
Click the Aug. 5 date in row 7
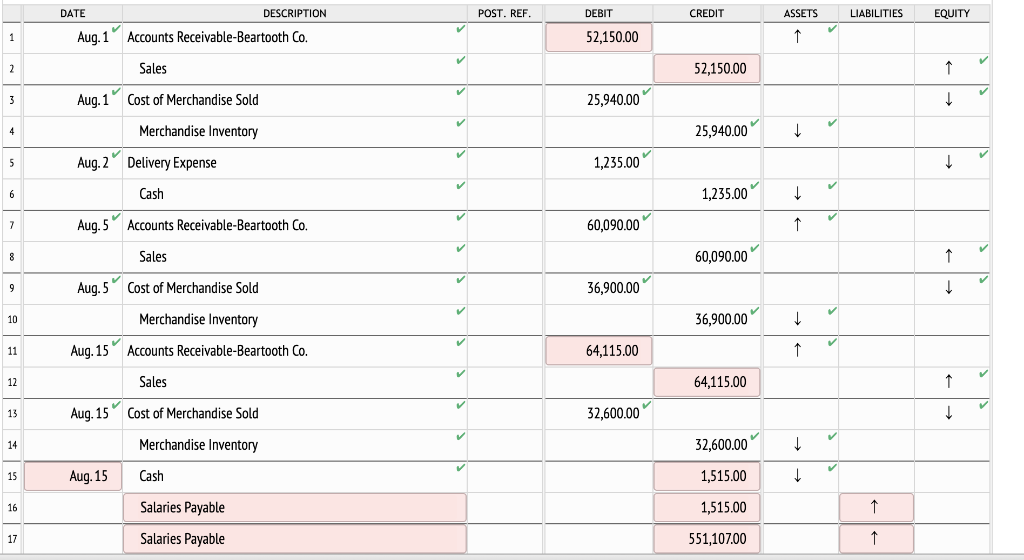coord(93,225)
